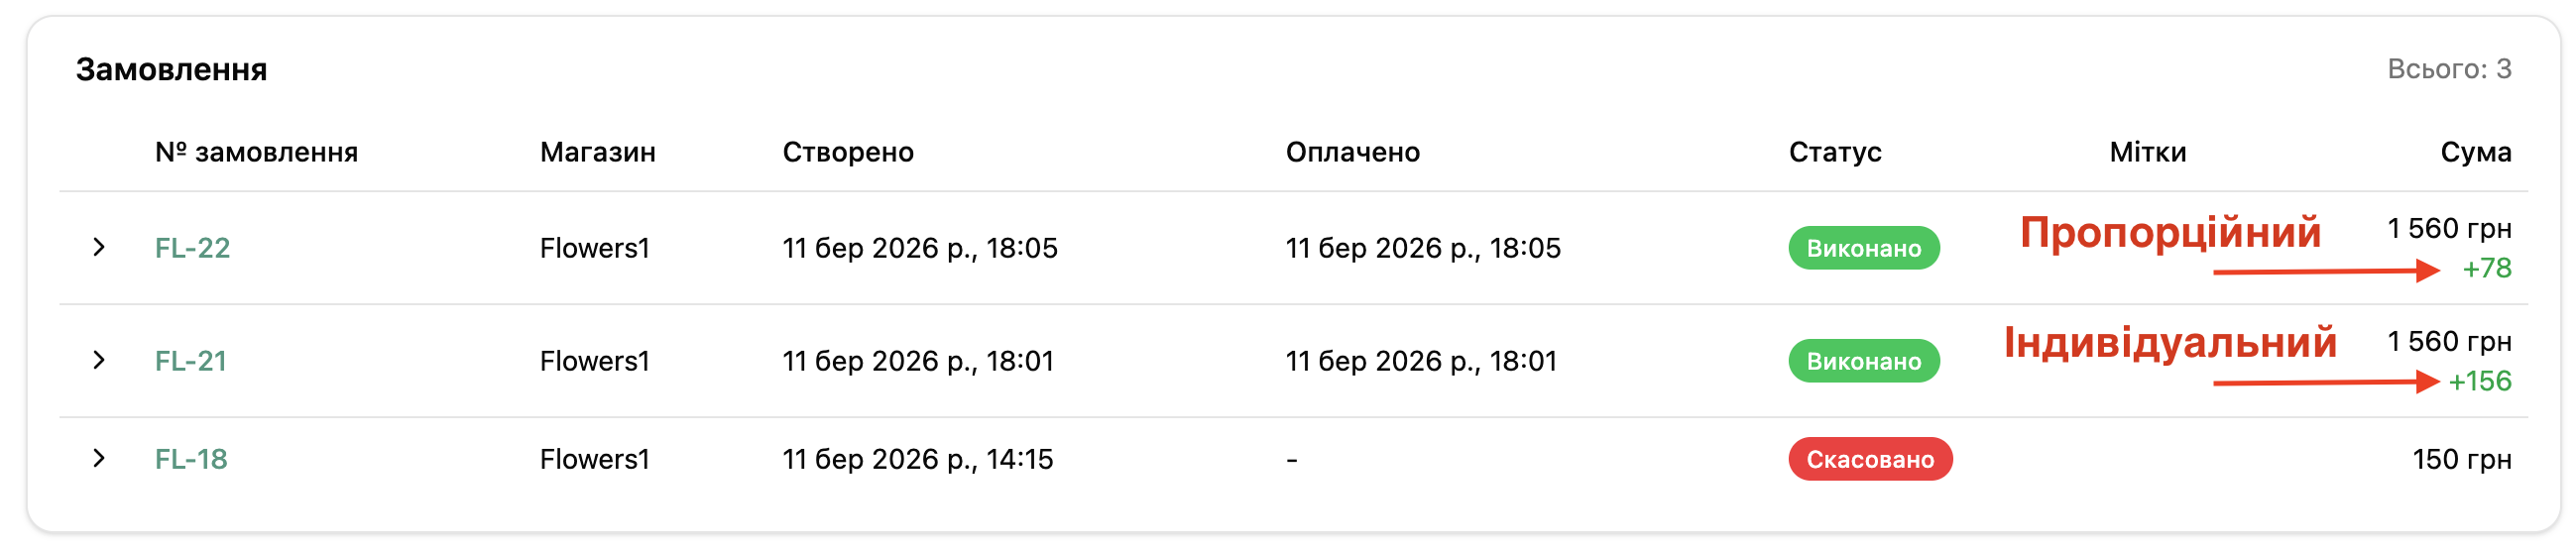Expand the FL-22 order row
This screenshot has width=2576, height=551.
coord(98,247)
